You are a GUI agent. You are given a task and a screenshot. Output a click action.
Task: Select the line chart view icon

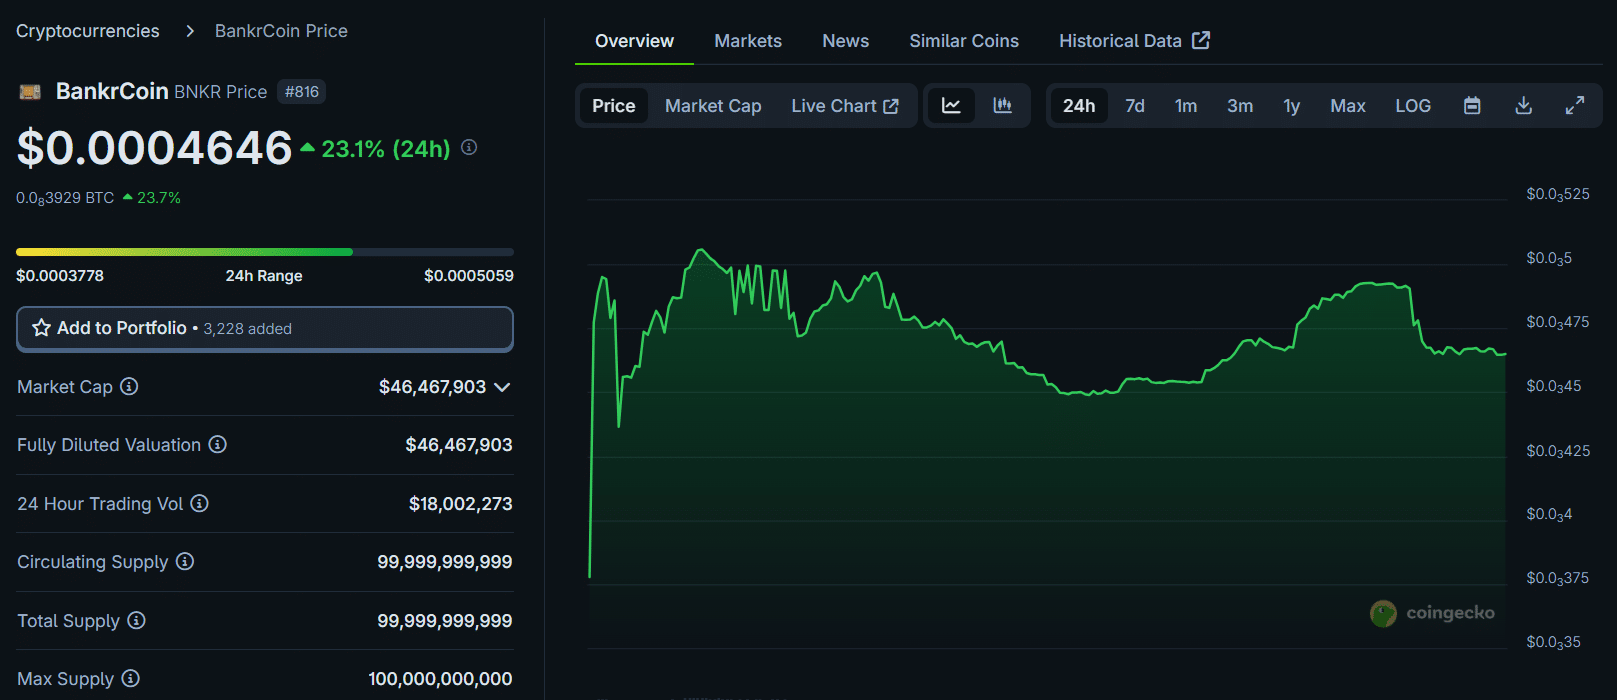(x=951, y=106)
